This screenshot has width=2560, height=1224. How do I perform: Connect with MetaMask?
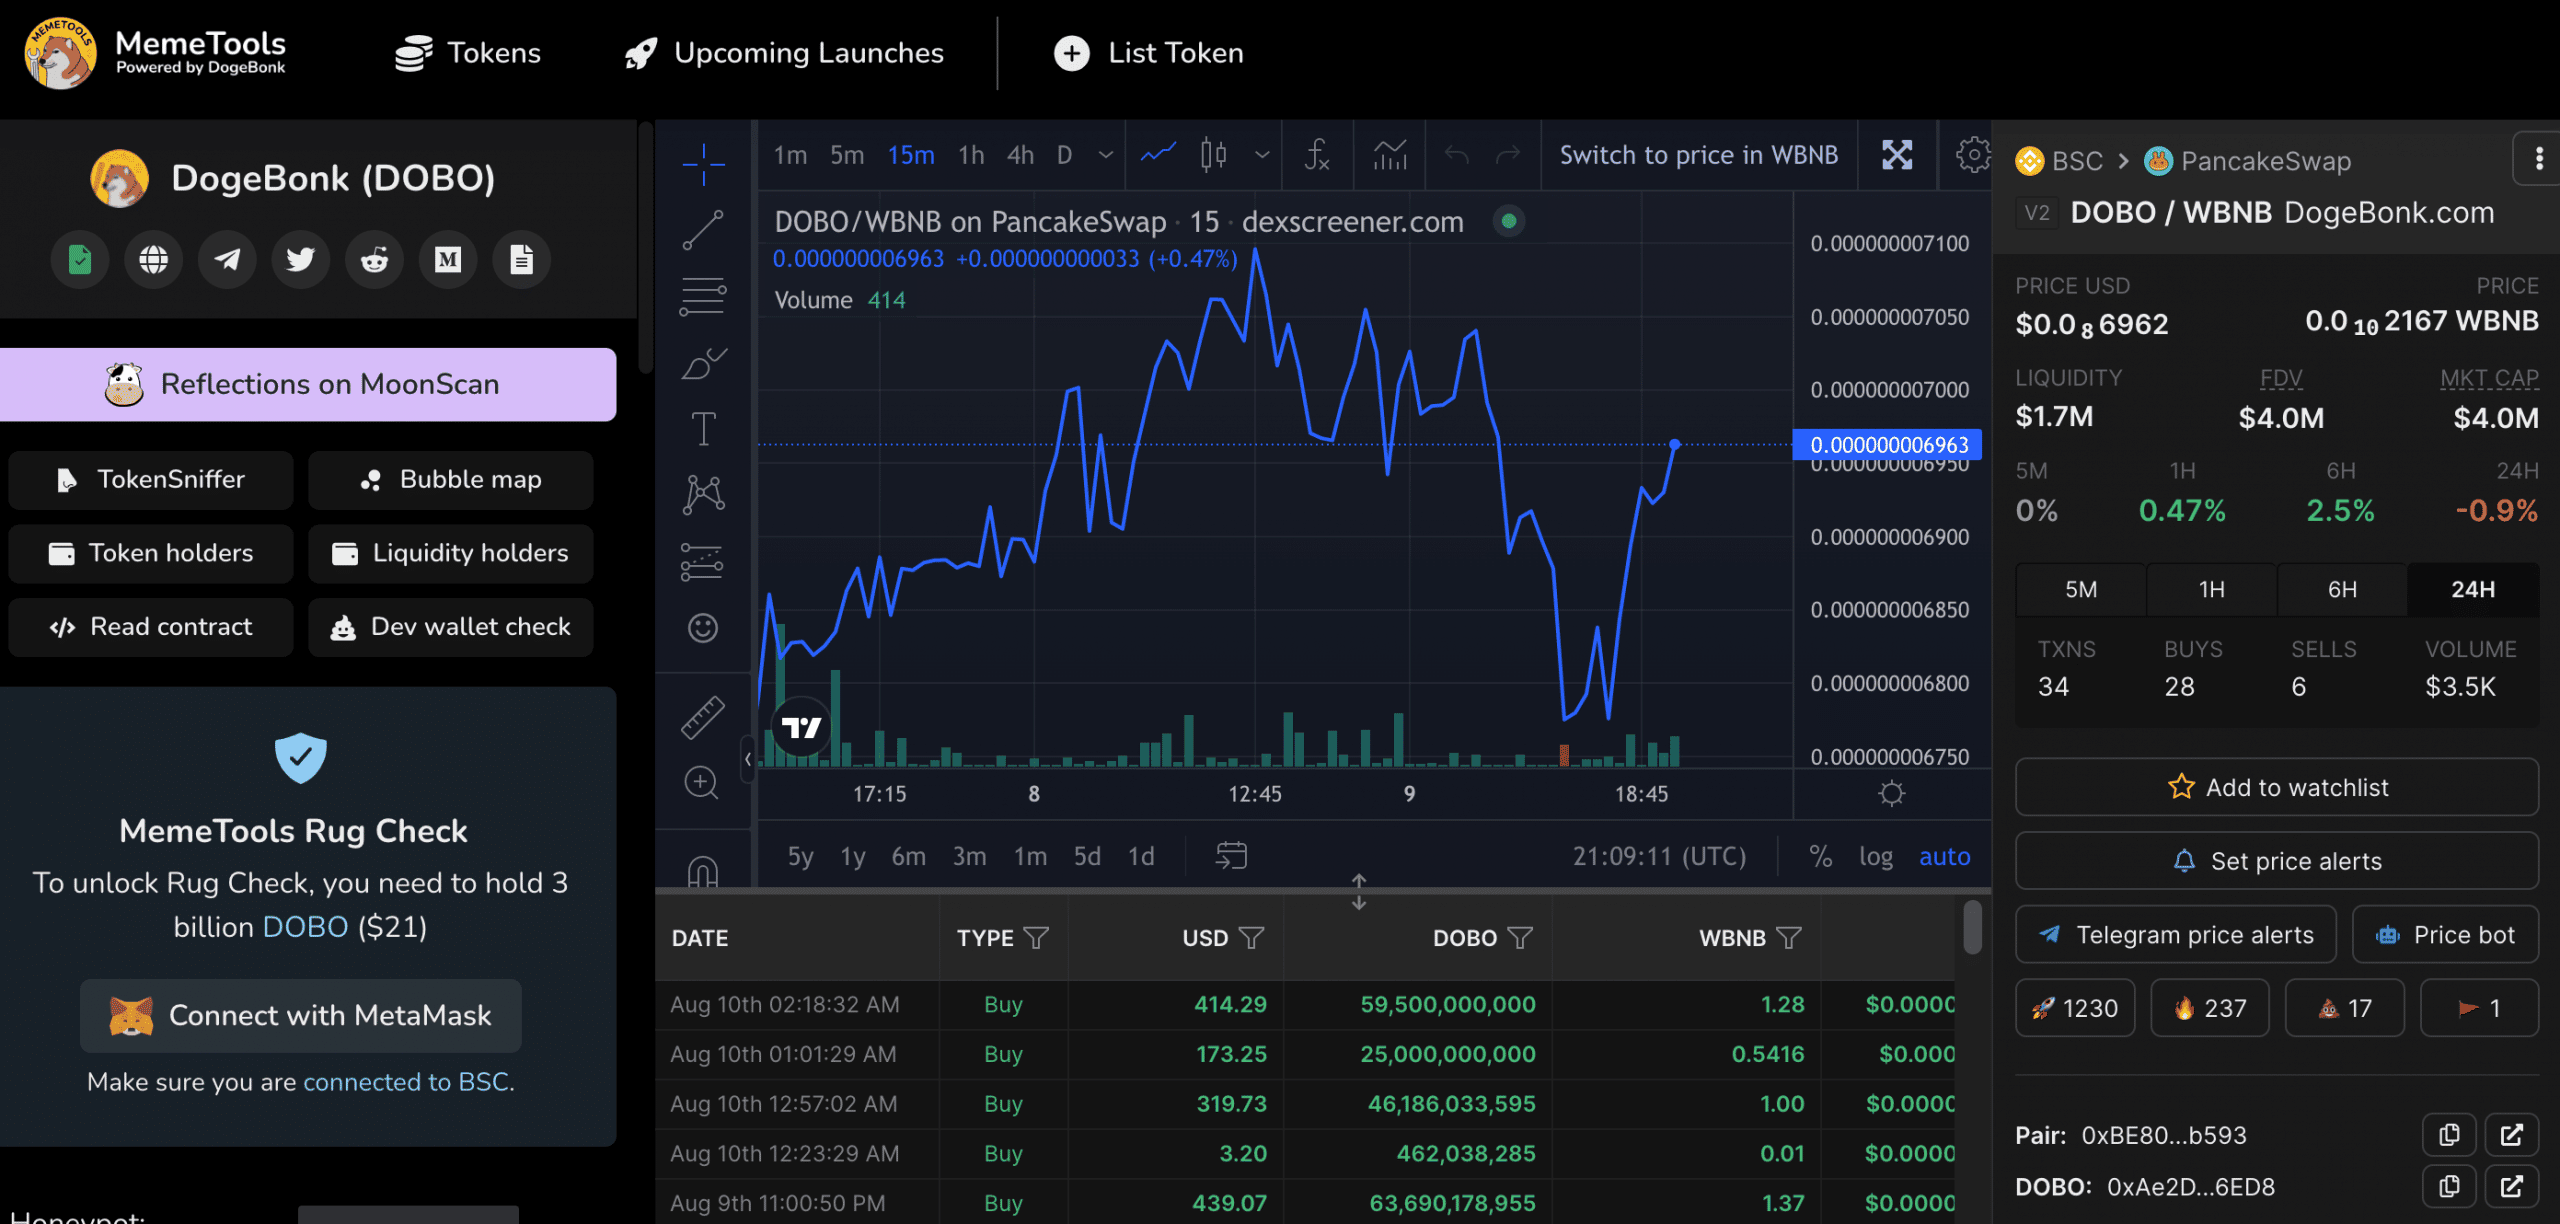pyautogui.click(x=301, y=1015)
